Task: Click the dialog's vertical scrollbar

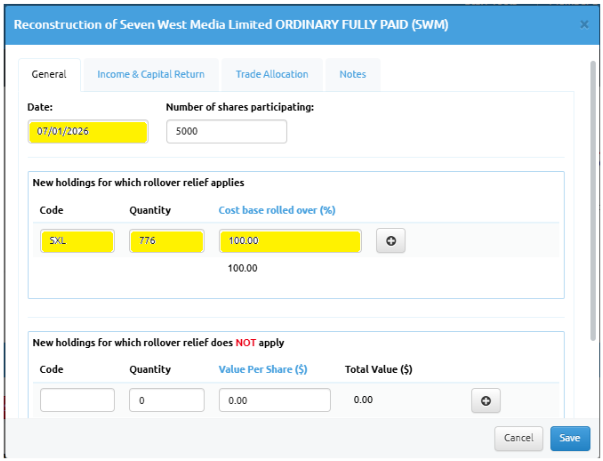Action: point(594,200)
